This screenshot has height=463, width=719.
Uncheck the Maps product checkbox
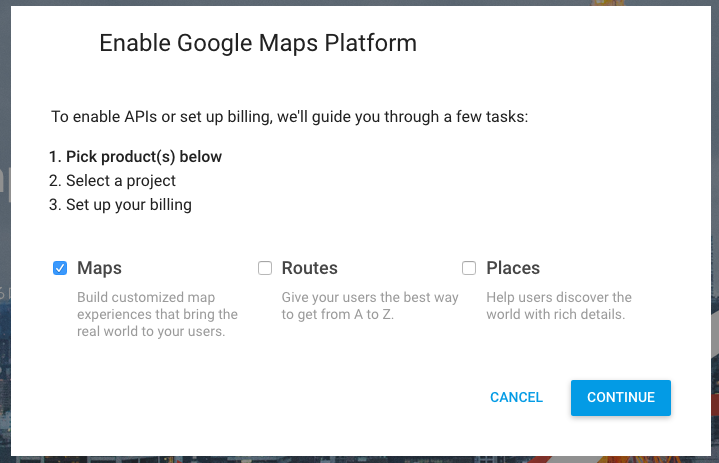[x=60, y=268]
